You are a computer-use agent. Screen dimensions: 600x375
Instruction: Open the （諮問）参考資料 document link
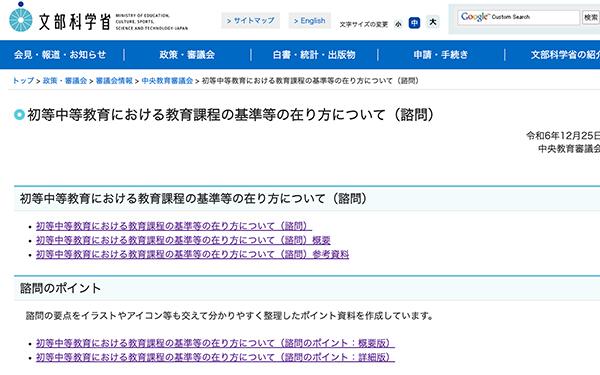192,254
